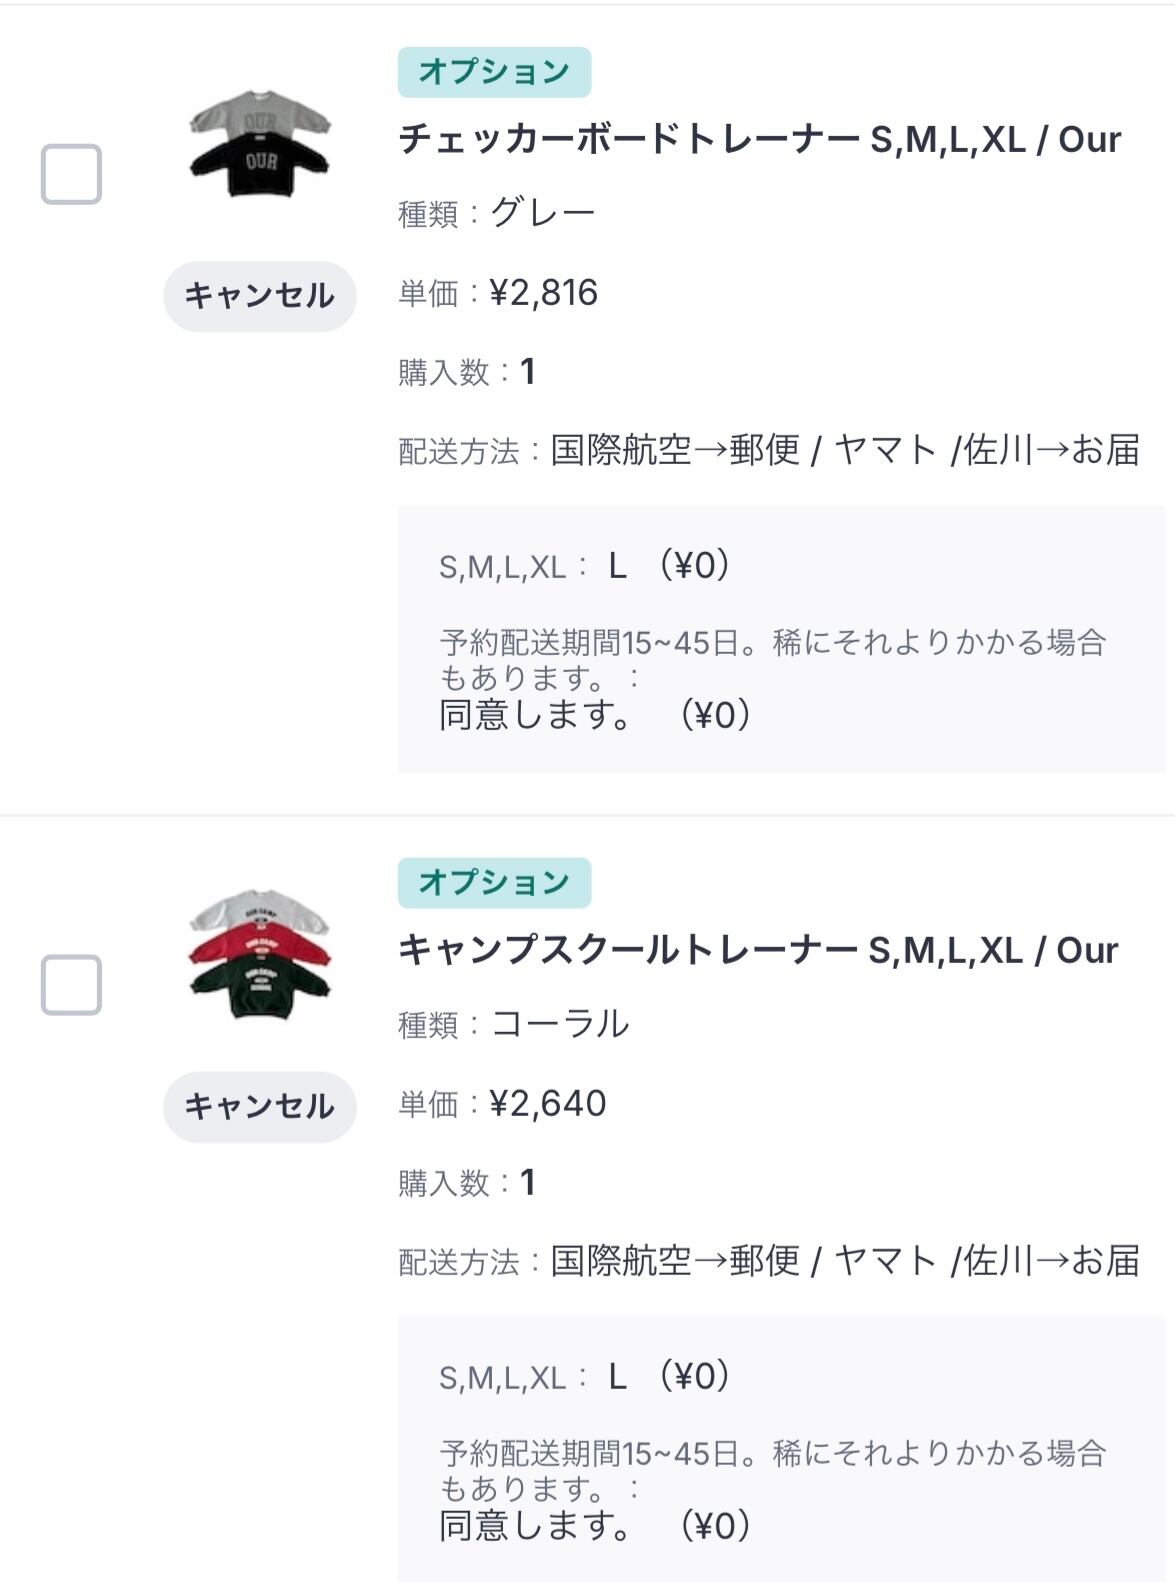Tick the checkbox for キャンプスクールトレーナー

71,985
